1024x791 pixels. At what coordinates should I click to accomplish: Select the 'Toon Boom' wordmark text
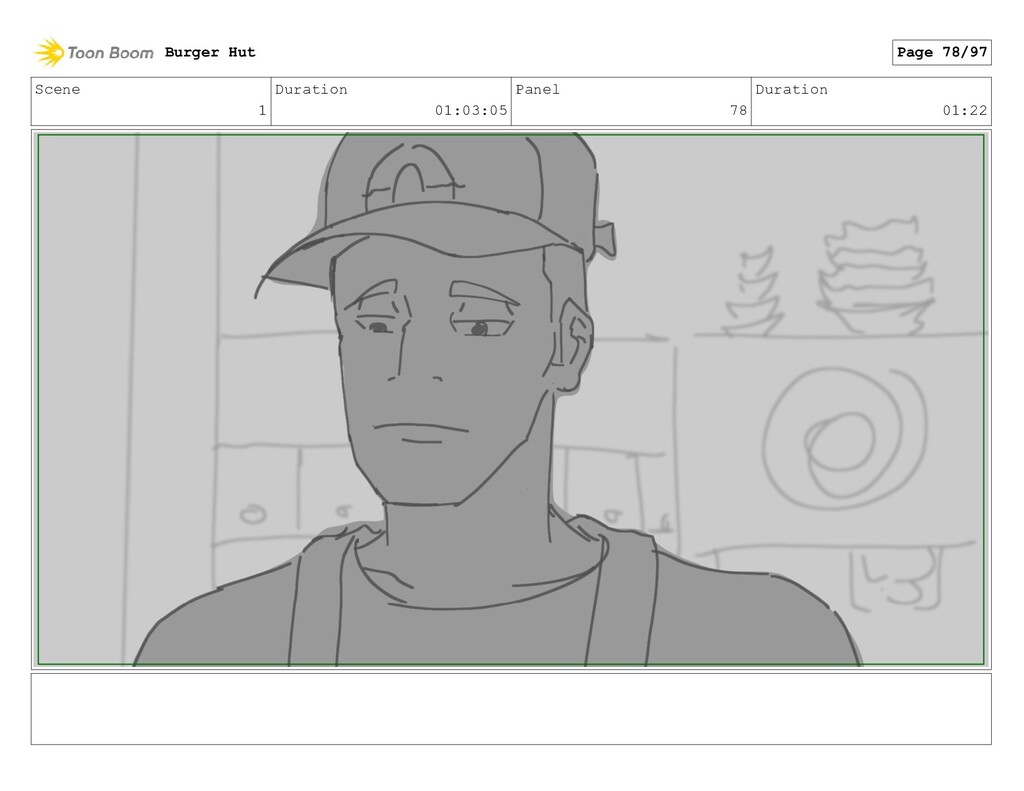[110, 53]
